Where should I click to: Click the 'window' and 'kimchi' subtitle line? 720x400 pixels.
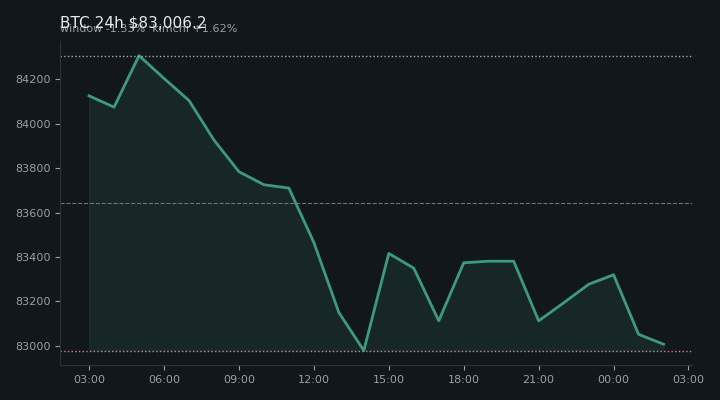pos(149,28)
